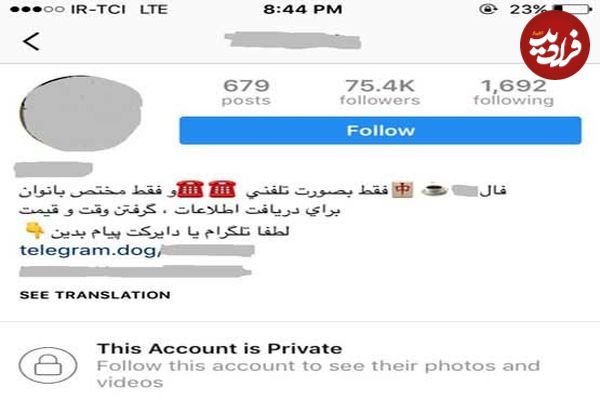Open the 1,692 following list
This screenshot has width=600, height=400.
(x=514, y=92)
